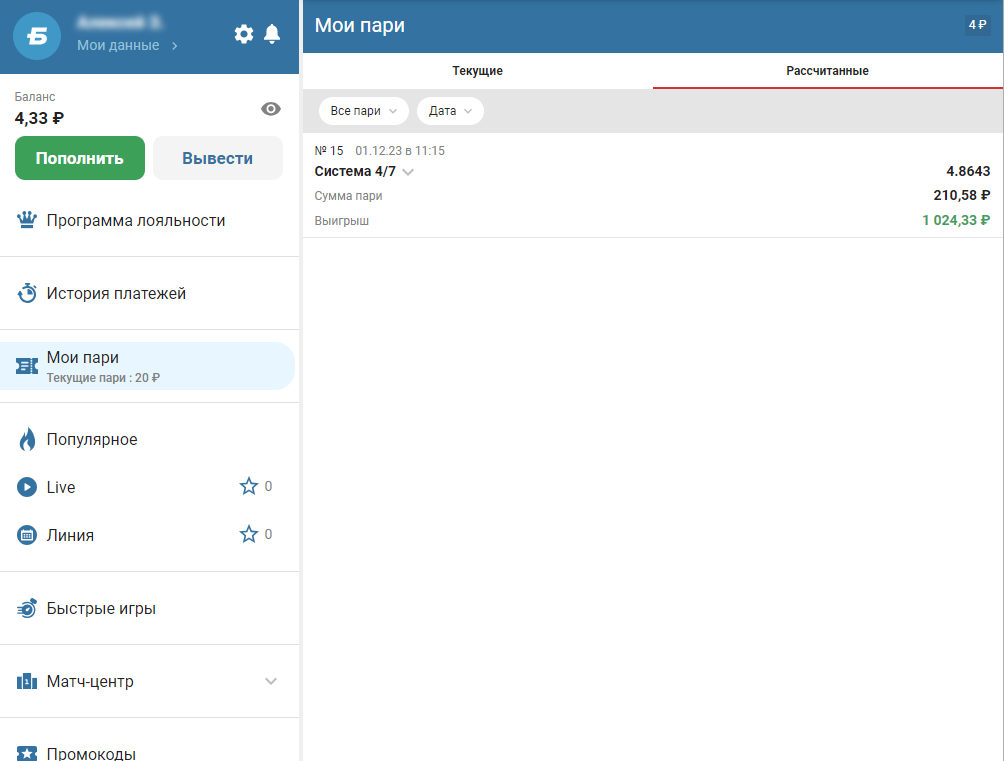Open notifications bell
Screen dimensions: 1004x761
coord(272,34)
